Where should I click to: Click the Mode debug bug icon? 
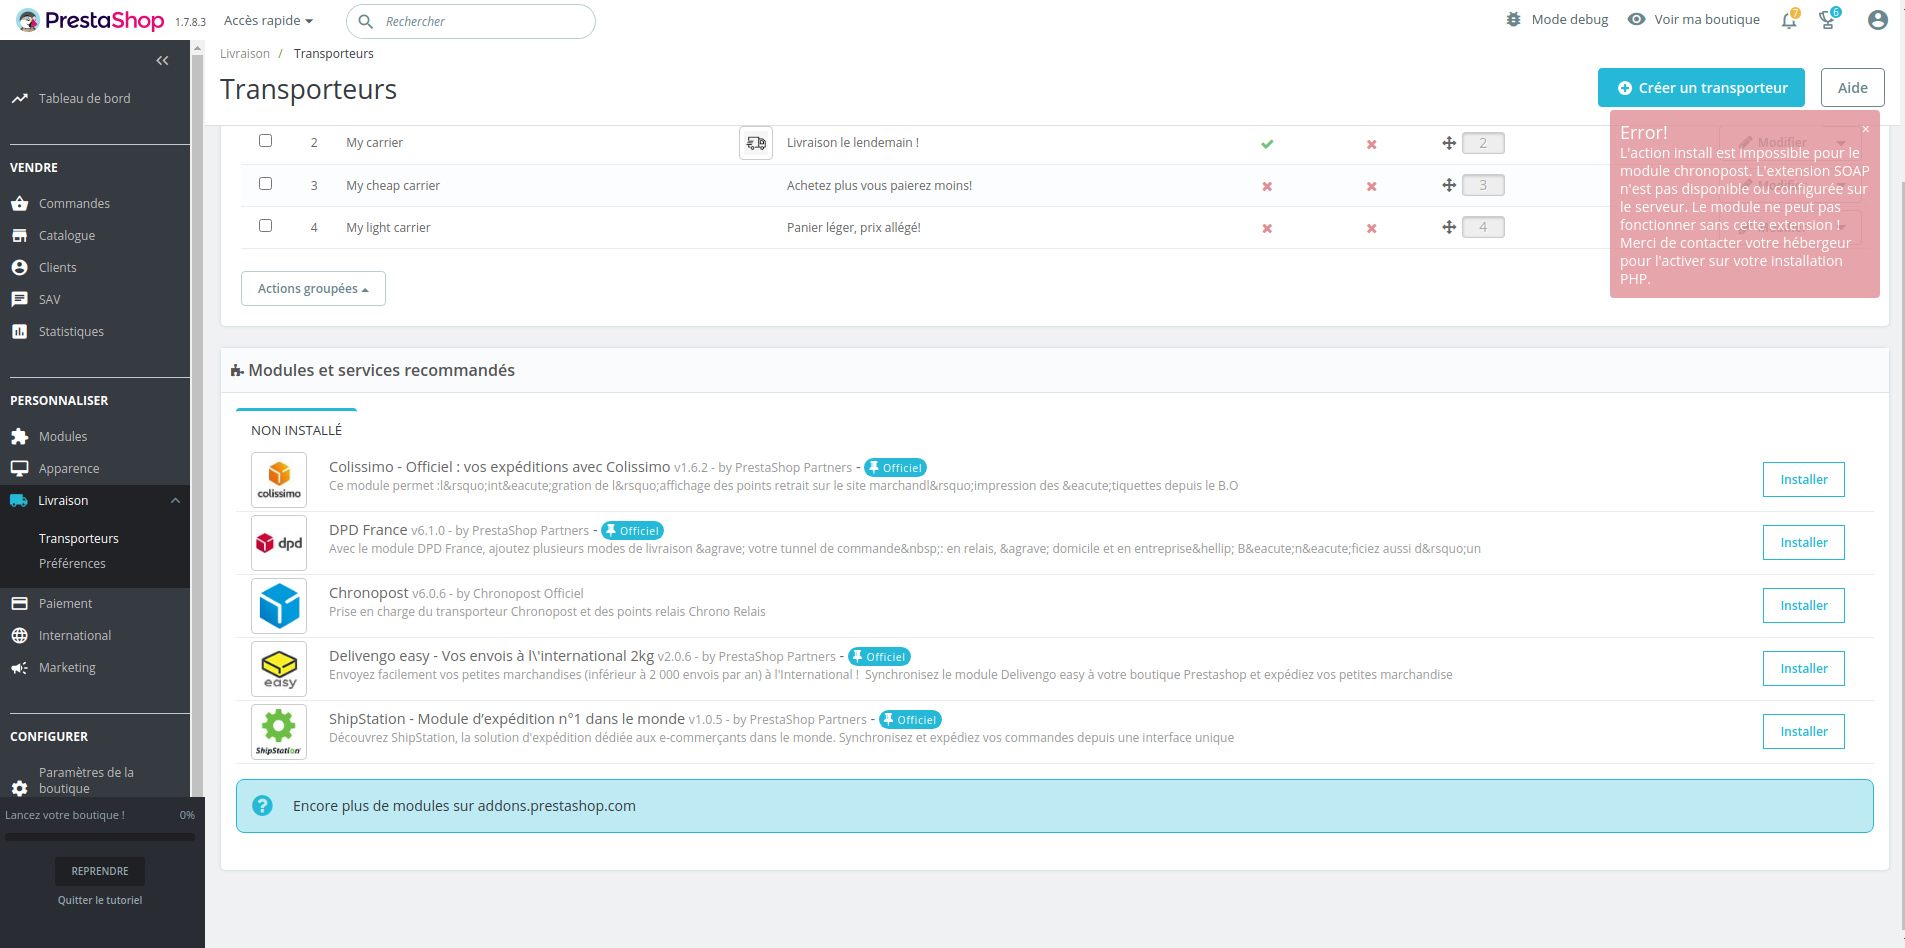click(x=1514, y=20)
